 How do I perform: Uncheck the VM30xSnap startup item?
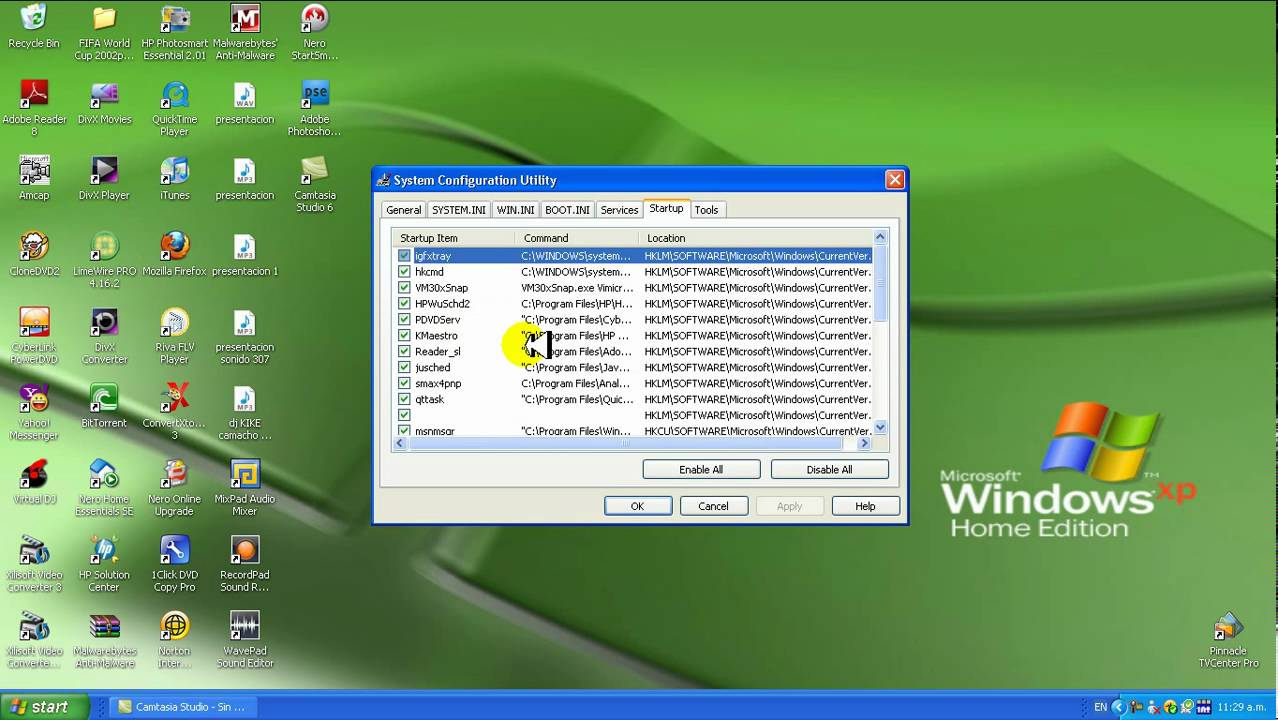pyautogui.click(x=404, y=288)
